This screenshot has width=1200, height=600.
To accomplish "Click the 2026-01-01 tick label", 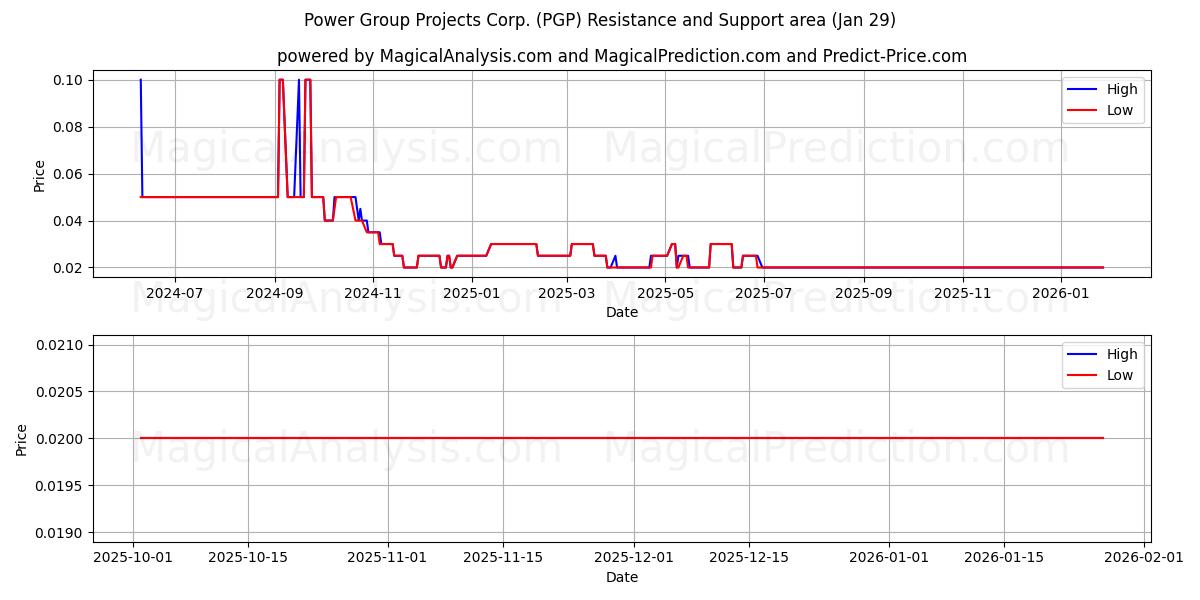I will (888, 559).
